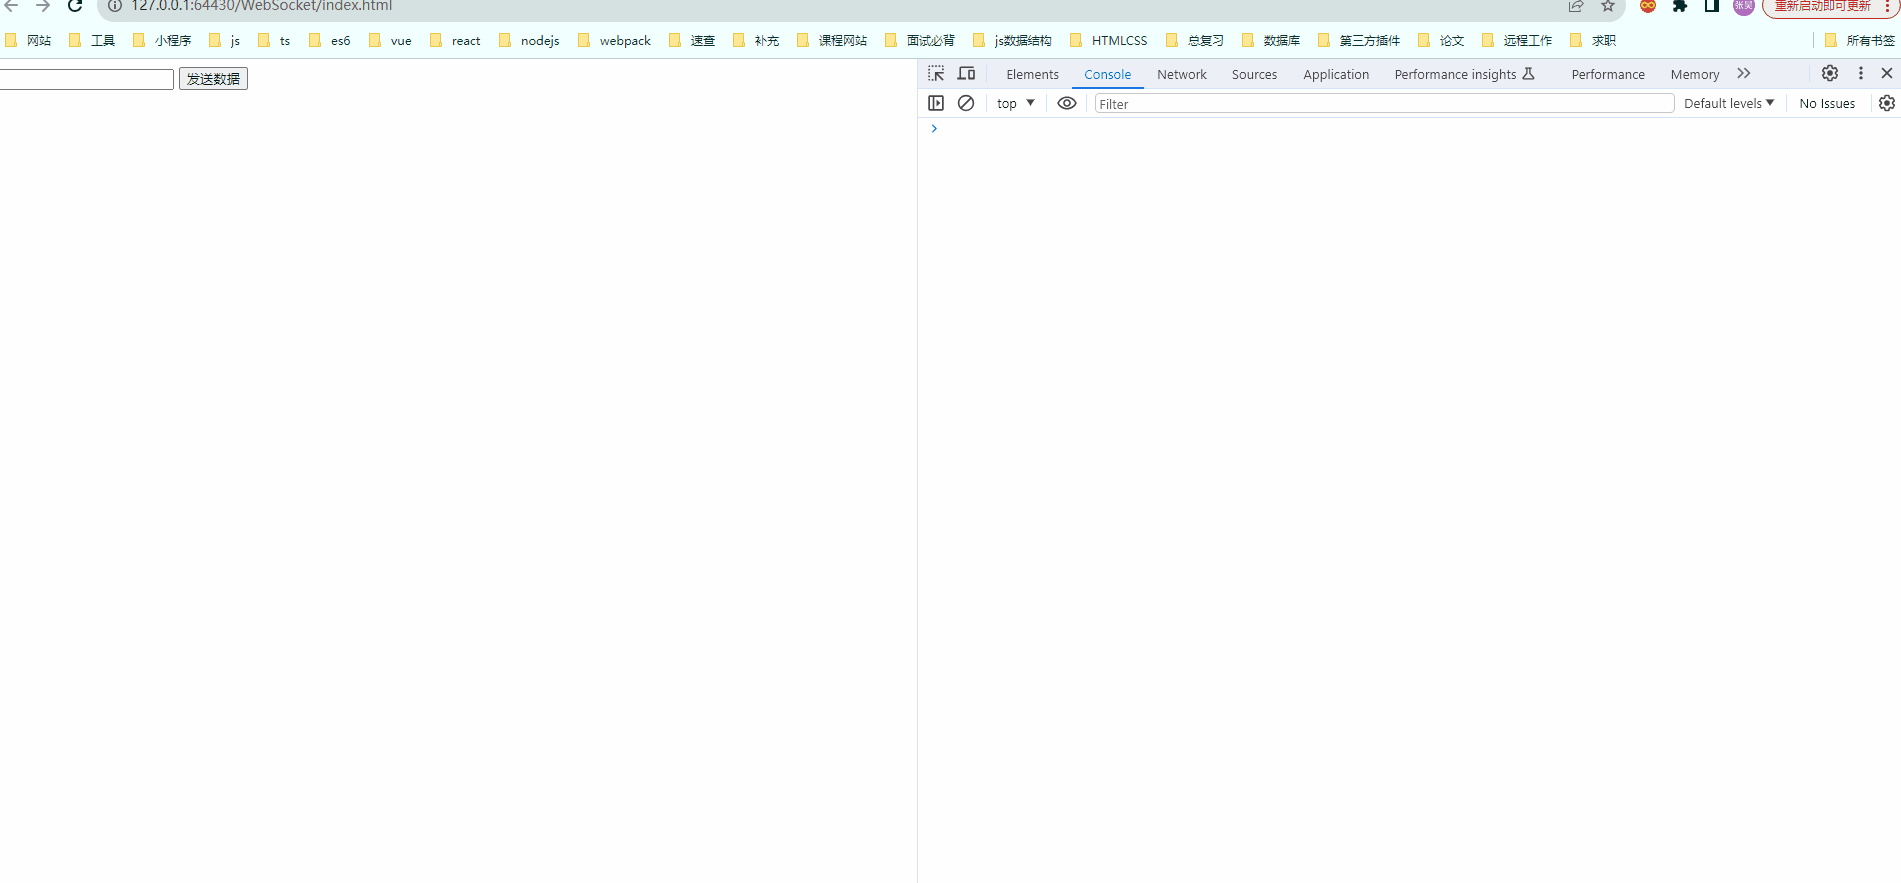
Task: Show more DevTools tabs
Action: [x=1744, y=73]
